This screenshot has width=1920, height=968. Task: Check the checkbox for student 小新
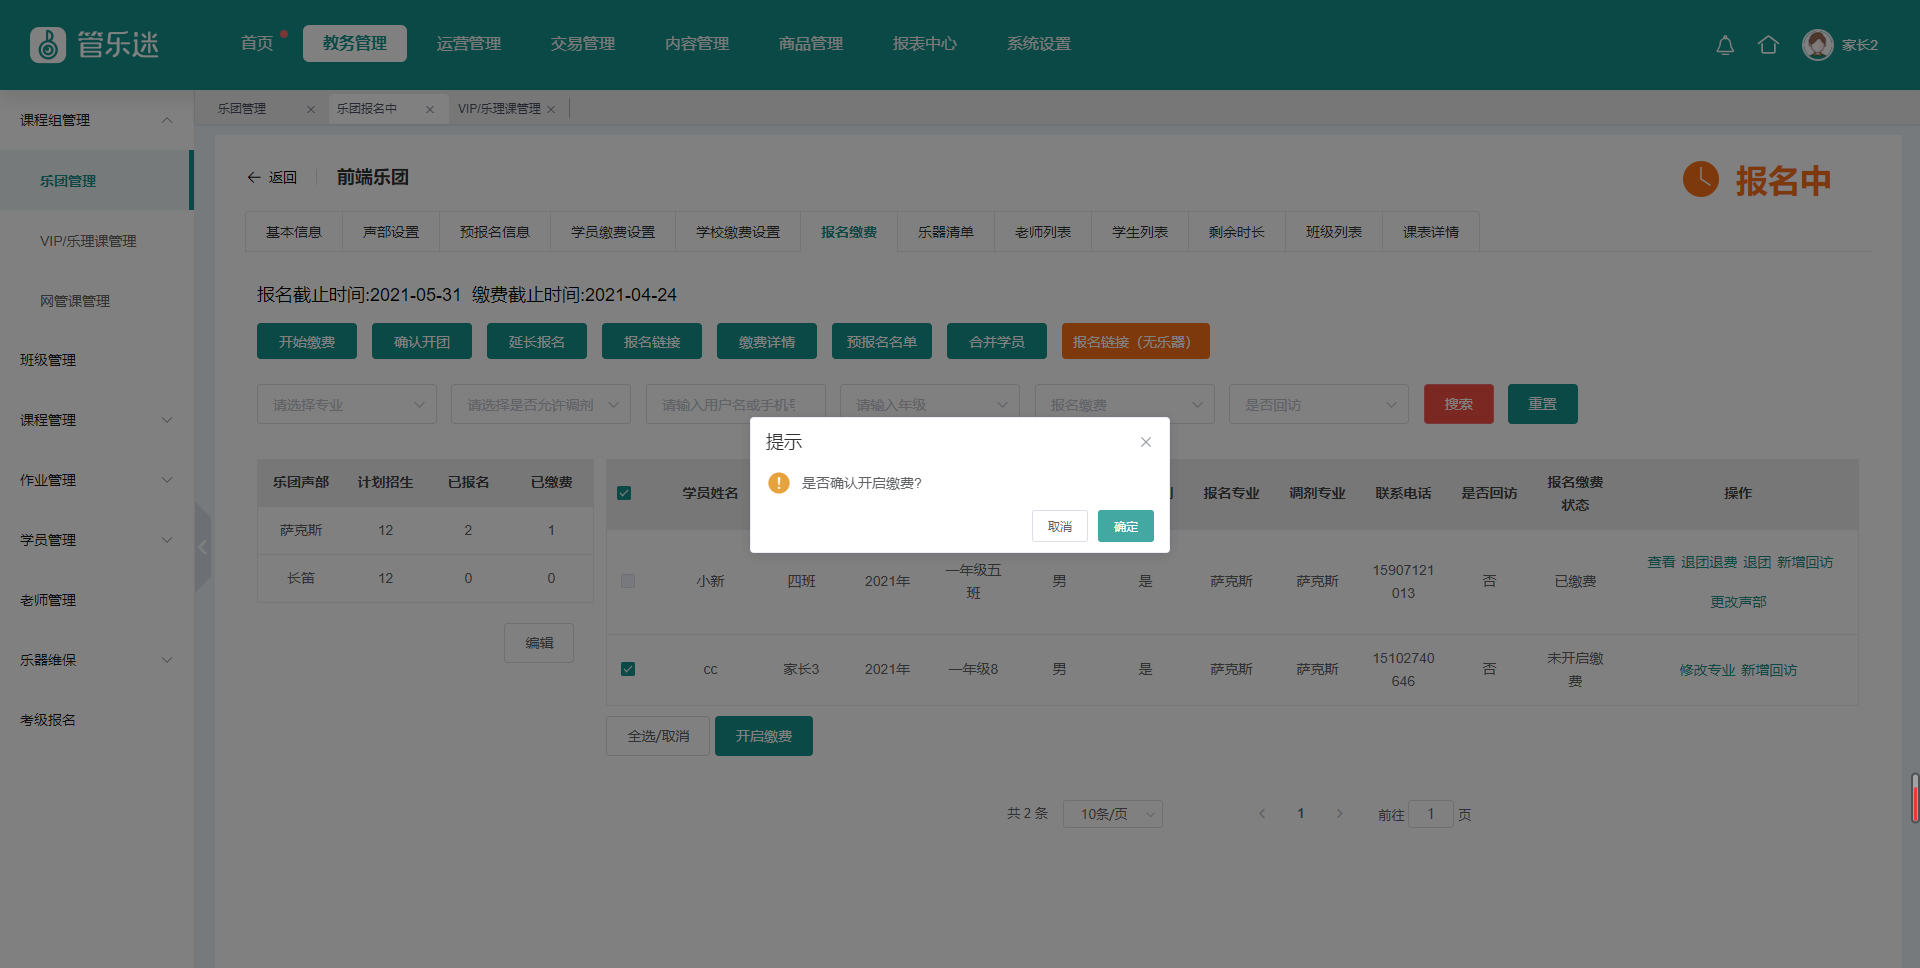628,581
